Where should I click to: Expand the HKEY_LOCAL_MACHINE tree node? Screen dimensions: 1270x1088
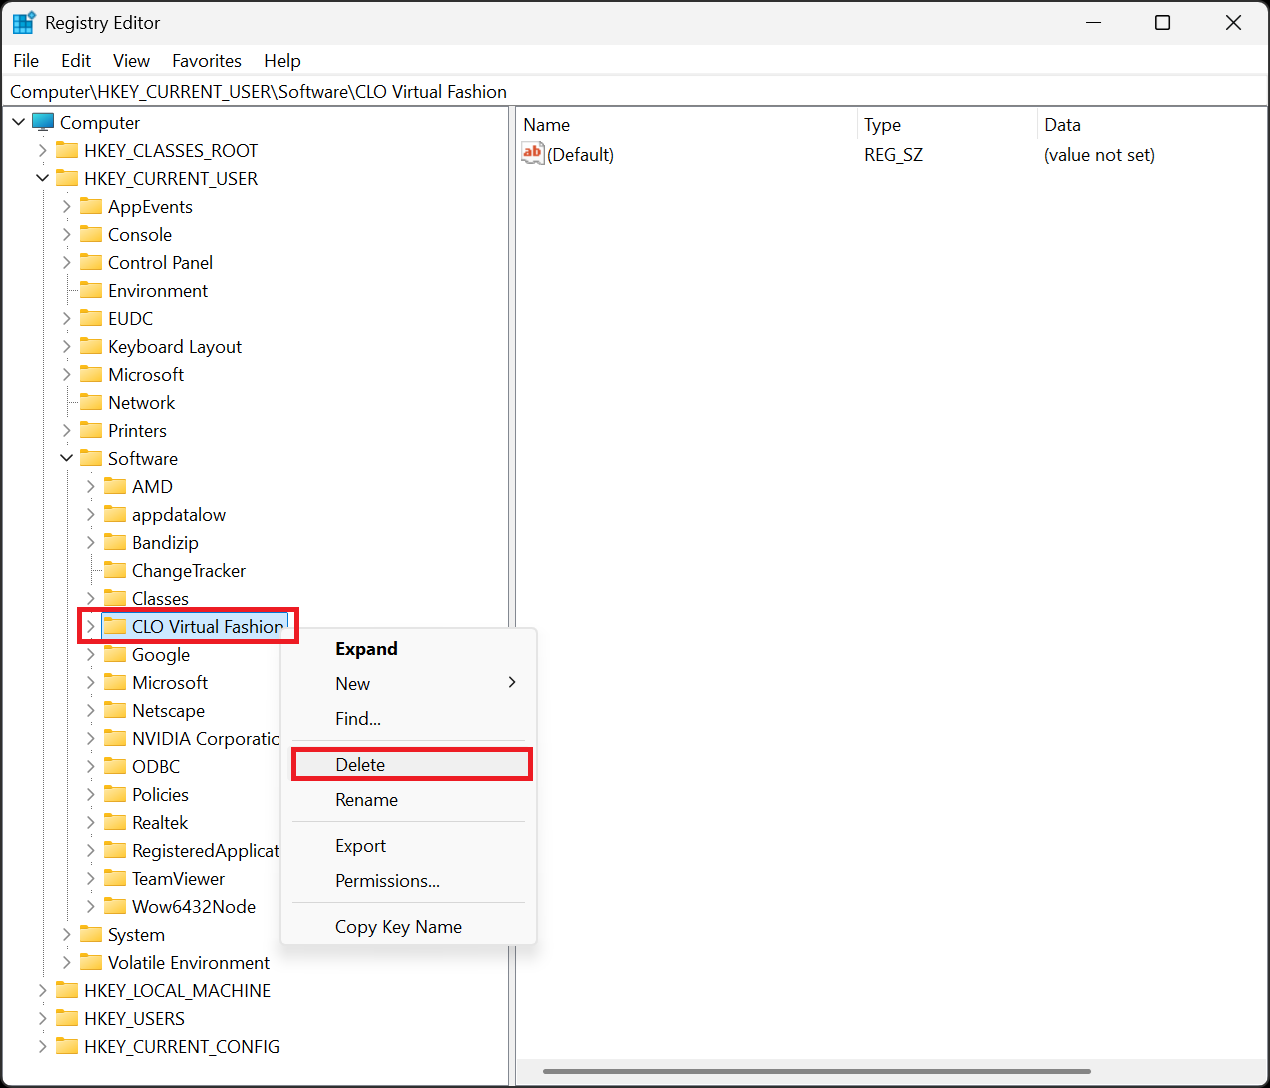click(42, 990)
